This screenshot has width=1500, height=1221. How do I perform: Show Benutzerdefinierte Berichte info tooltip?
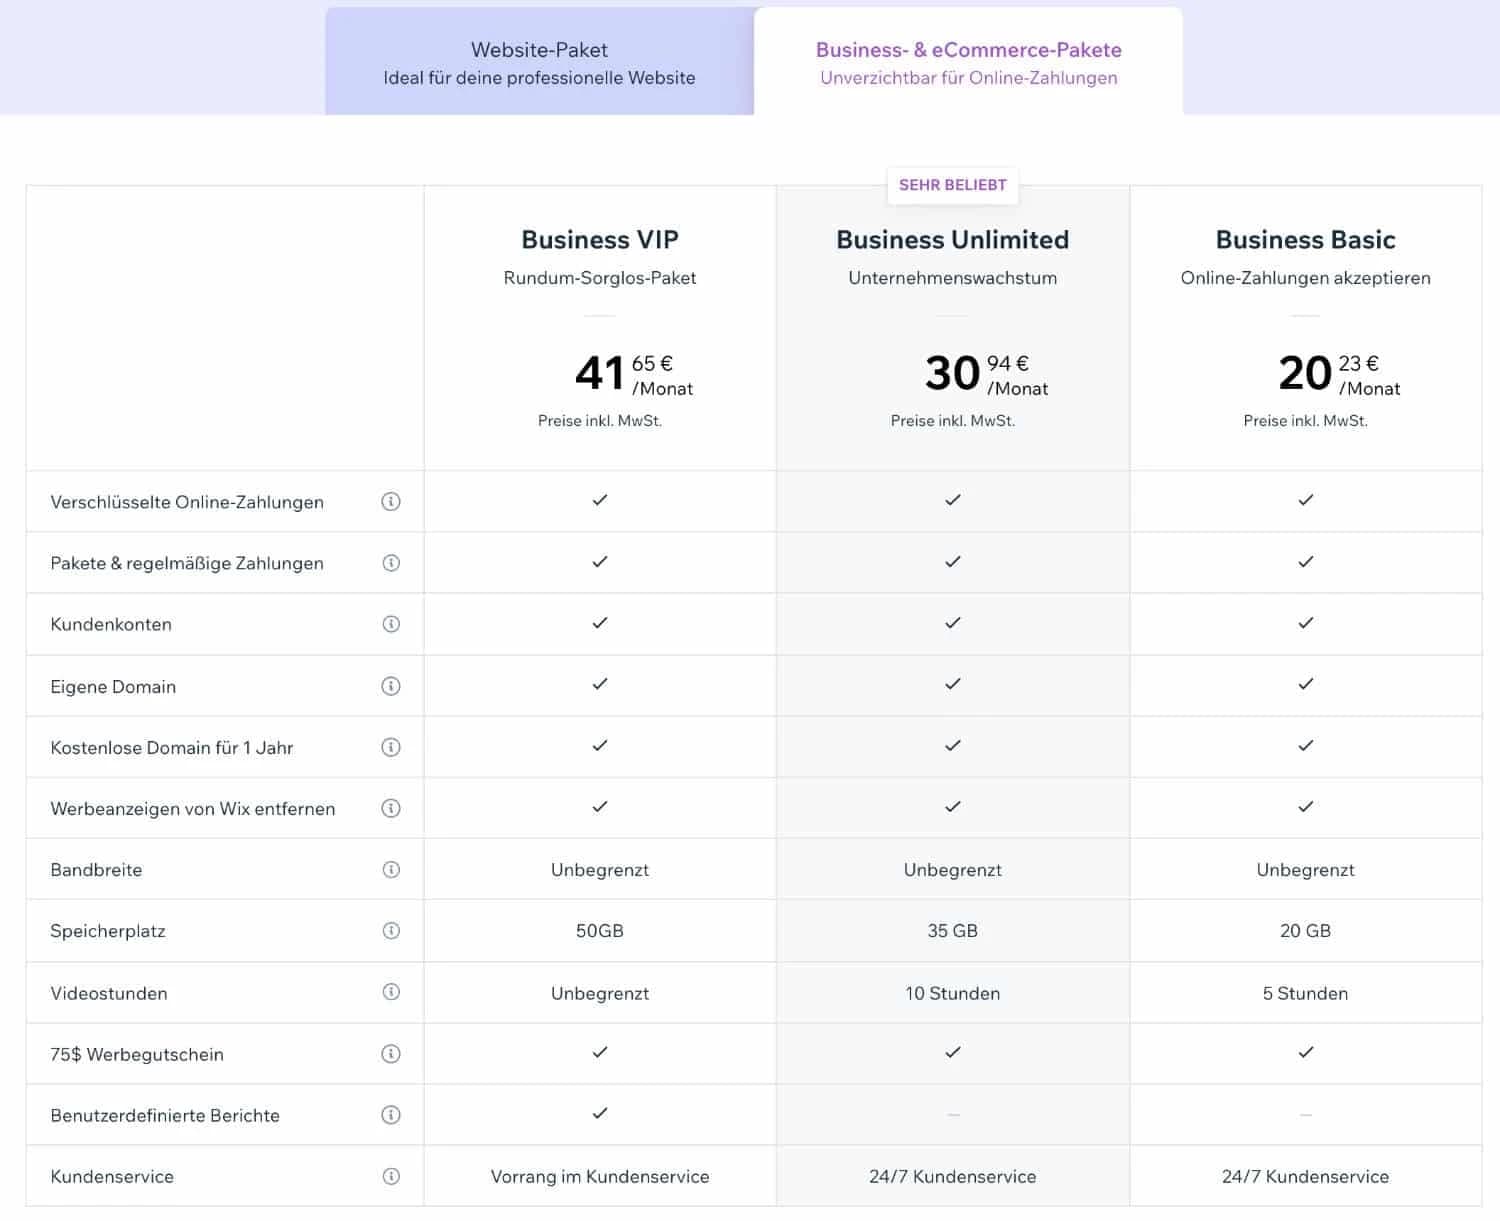point(391,1115)
